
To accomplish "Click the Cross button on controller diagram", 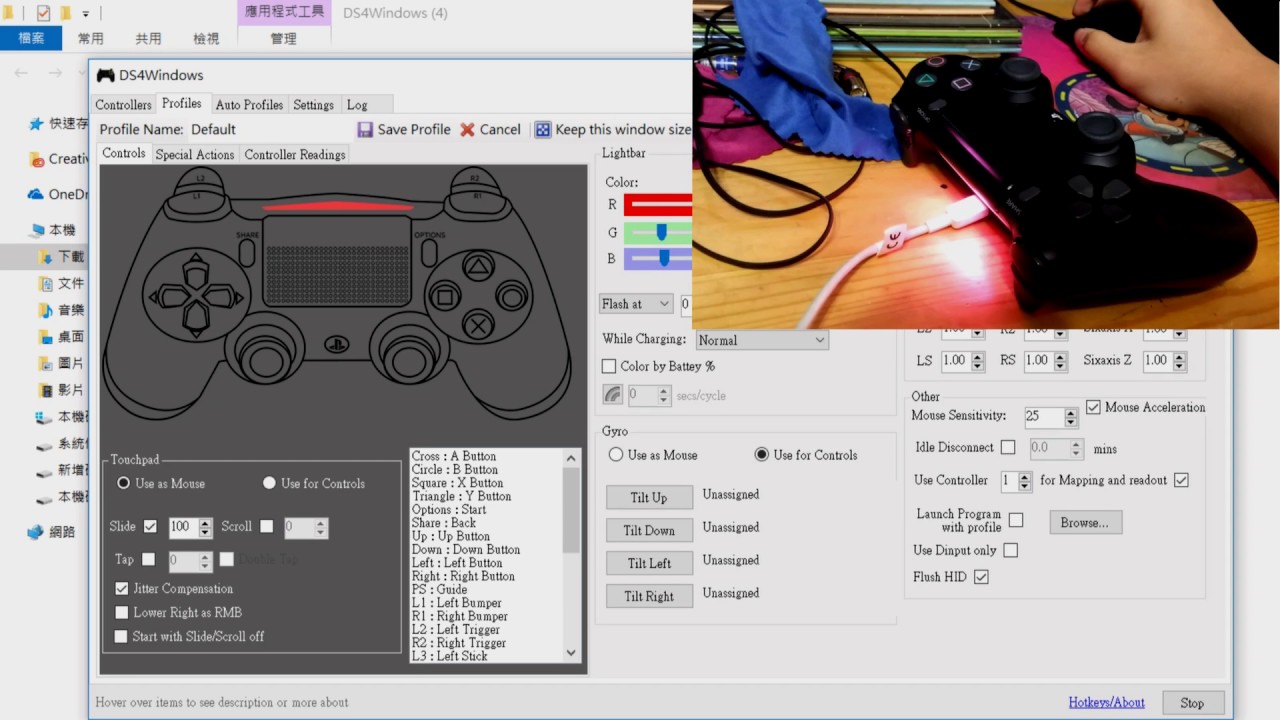I will (x=479, y=325).
